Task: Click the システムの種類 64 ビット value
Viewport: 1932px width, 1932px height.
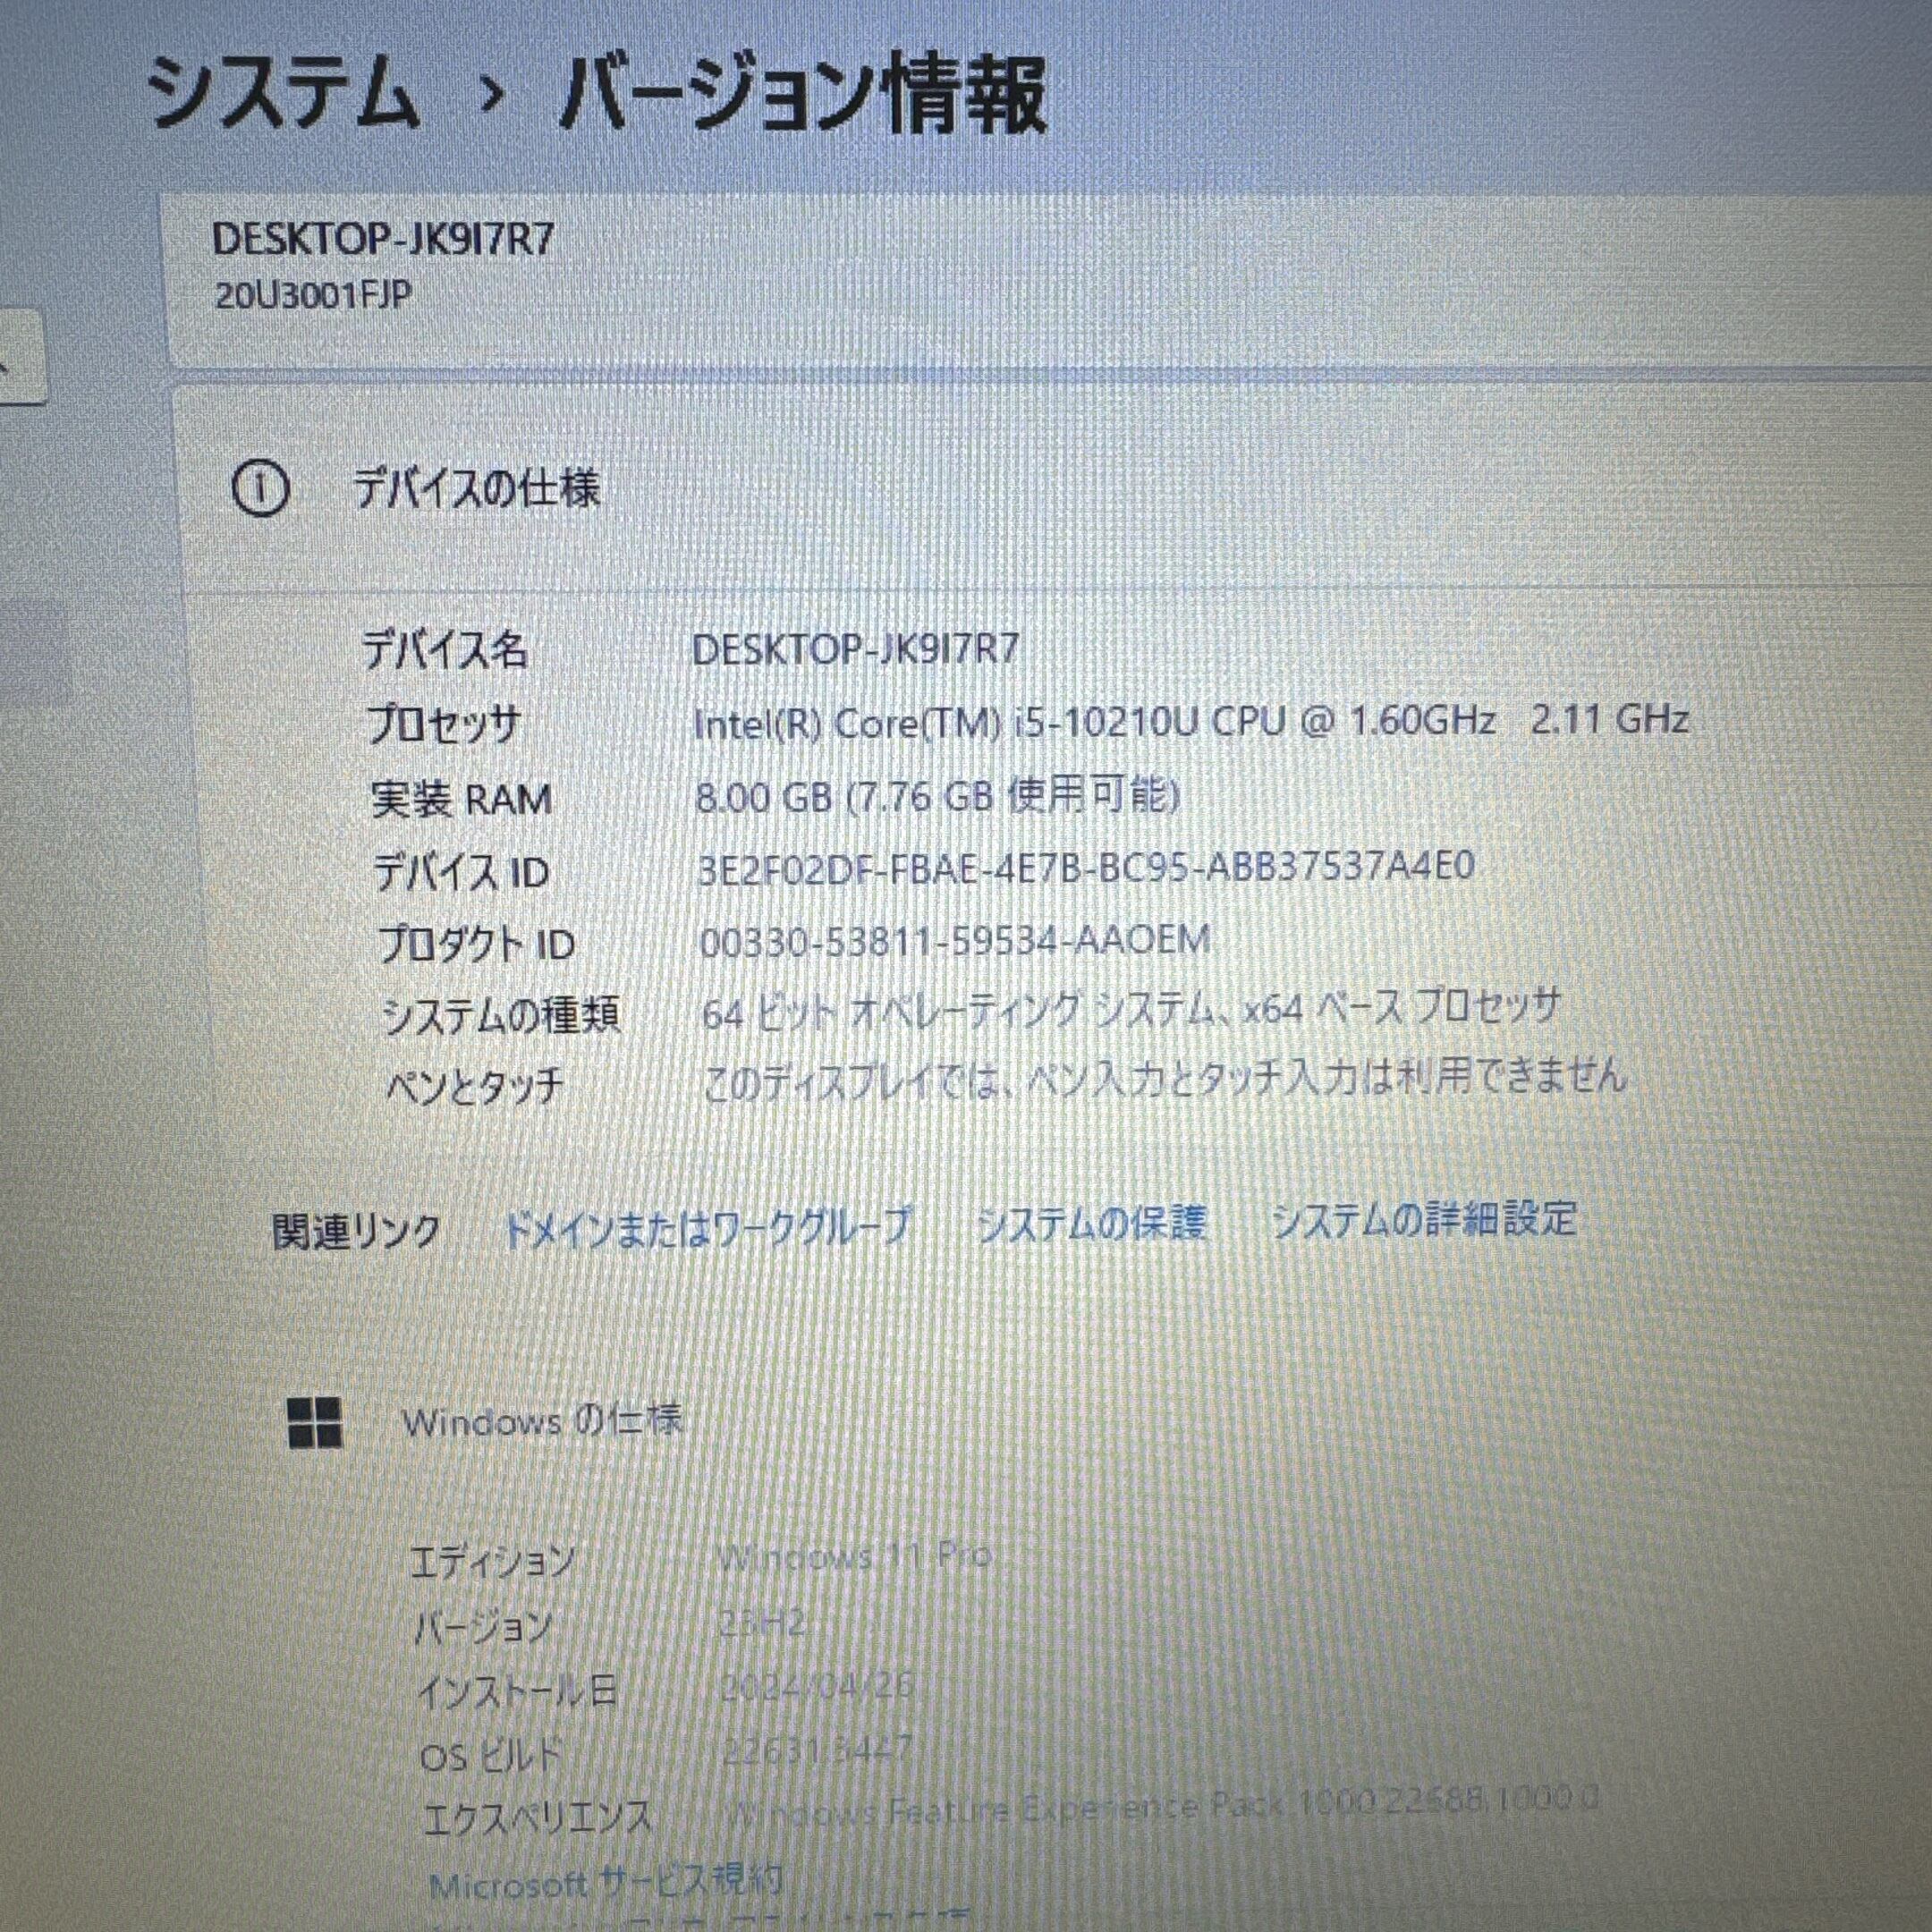Action: tap(1130, 1010)
